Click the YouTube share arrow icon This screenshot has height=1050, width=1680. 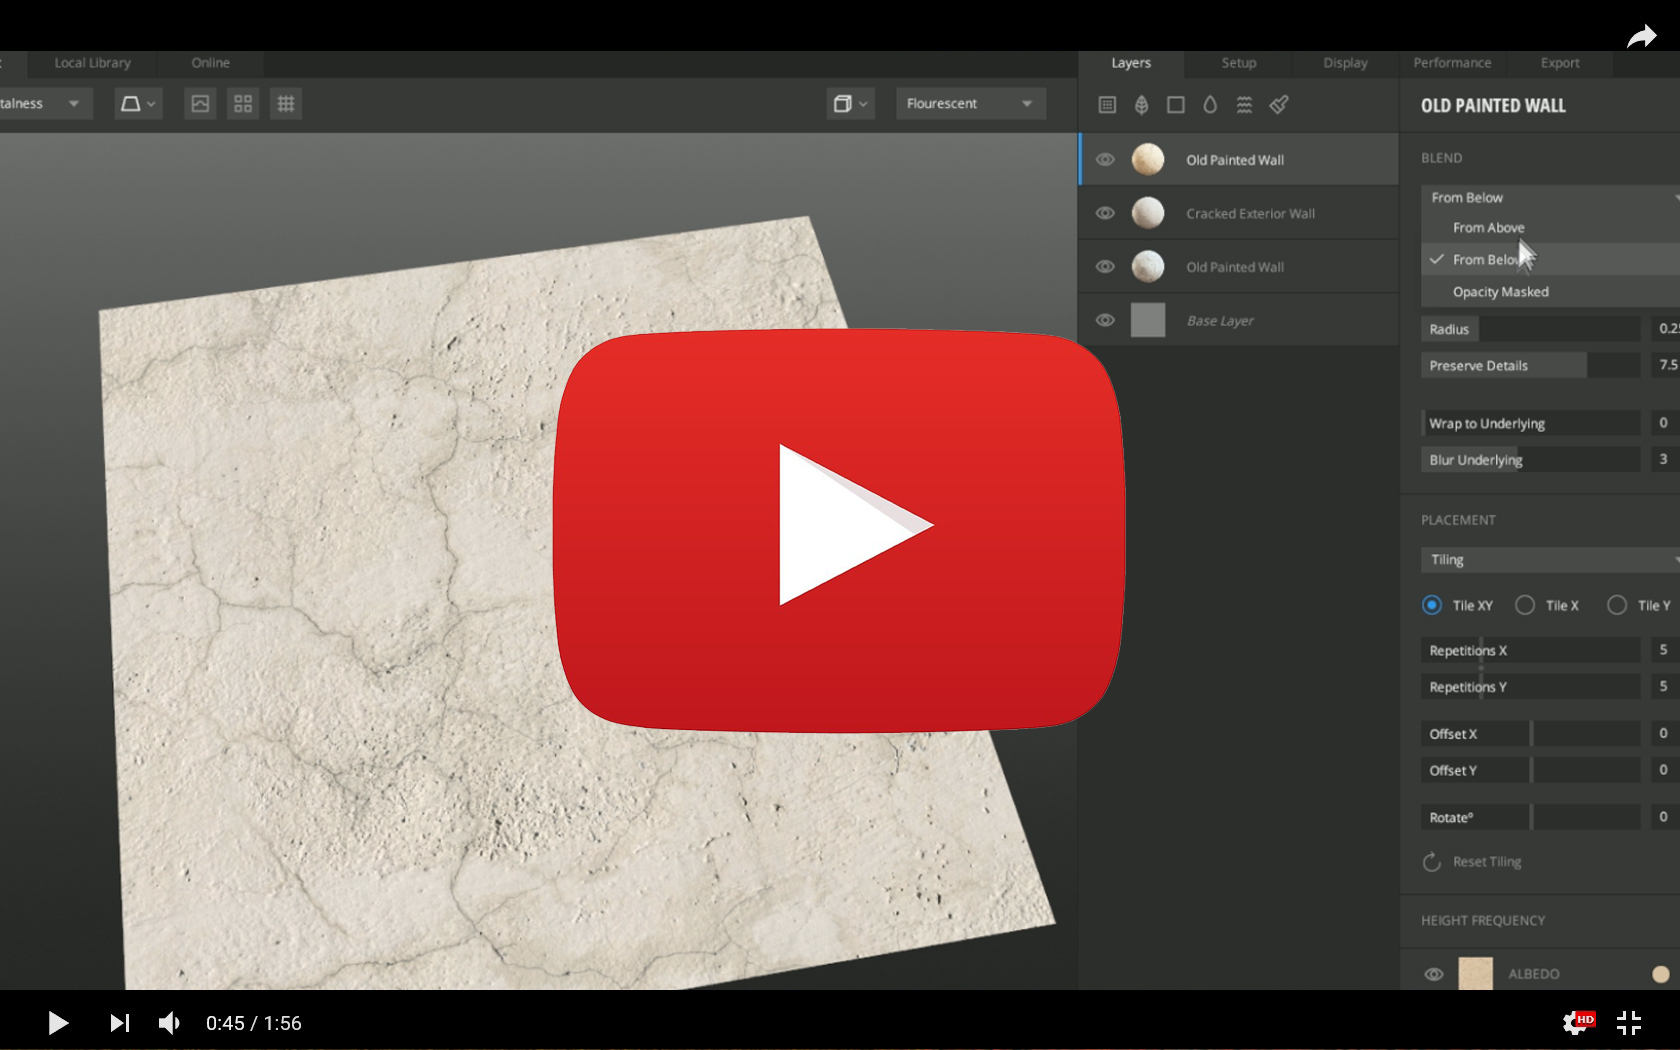1641,37
